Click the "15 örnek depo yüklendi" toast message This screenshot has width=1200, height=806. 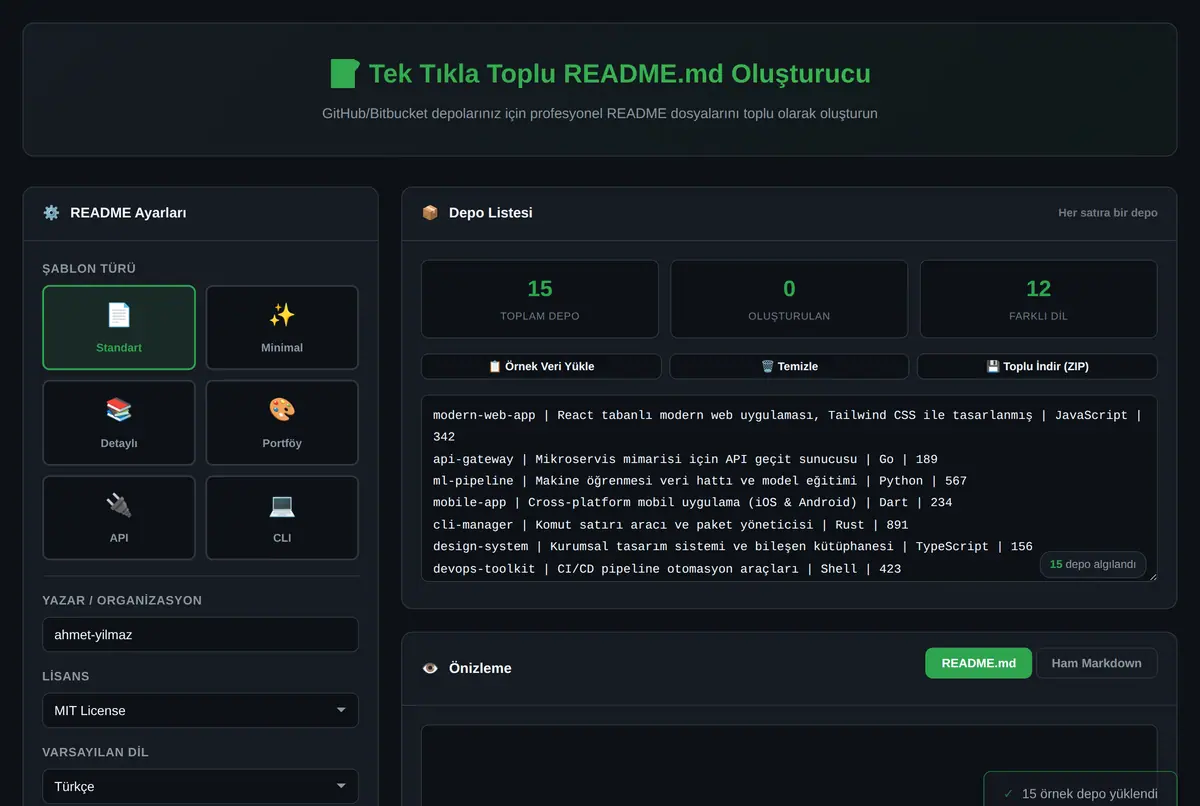click(1090, 794)
